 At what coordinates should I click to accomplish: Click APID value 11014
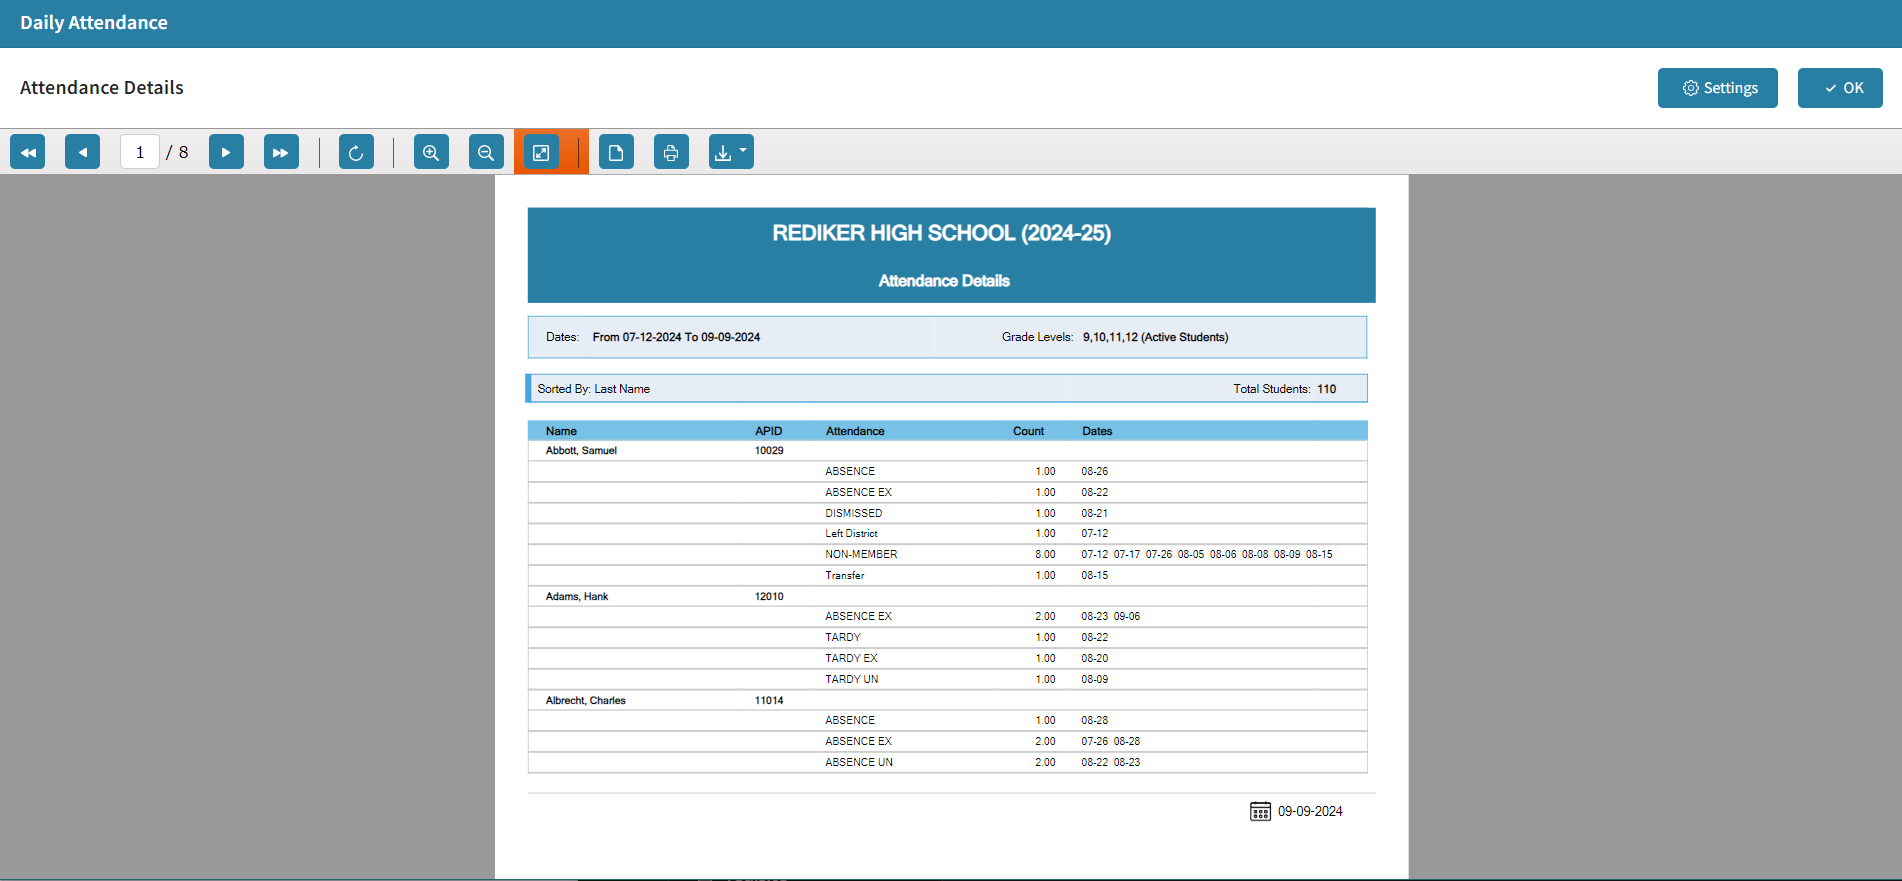[769, 701]
